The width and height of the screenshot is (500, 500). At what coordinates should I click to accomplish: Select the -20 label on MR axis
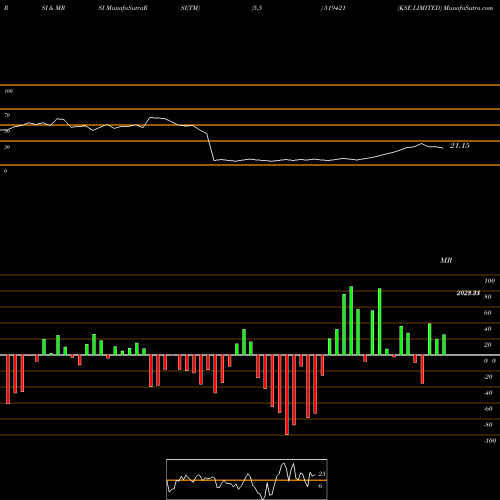click(488, 377)
